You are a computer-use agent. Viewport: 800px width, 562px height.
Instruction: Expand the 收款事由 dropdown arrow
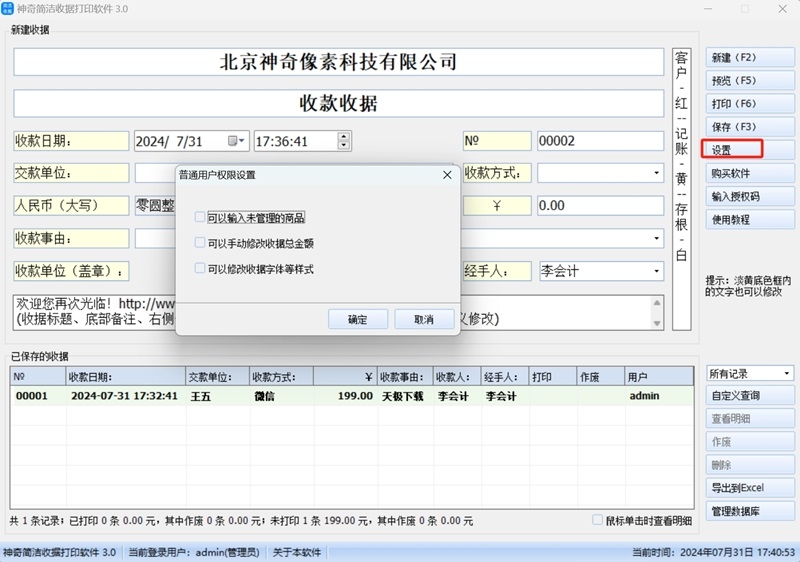click(656, 239)
